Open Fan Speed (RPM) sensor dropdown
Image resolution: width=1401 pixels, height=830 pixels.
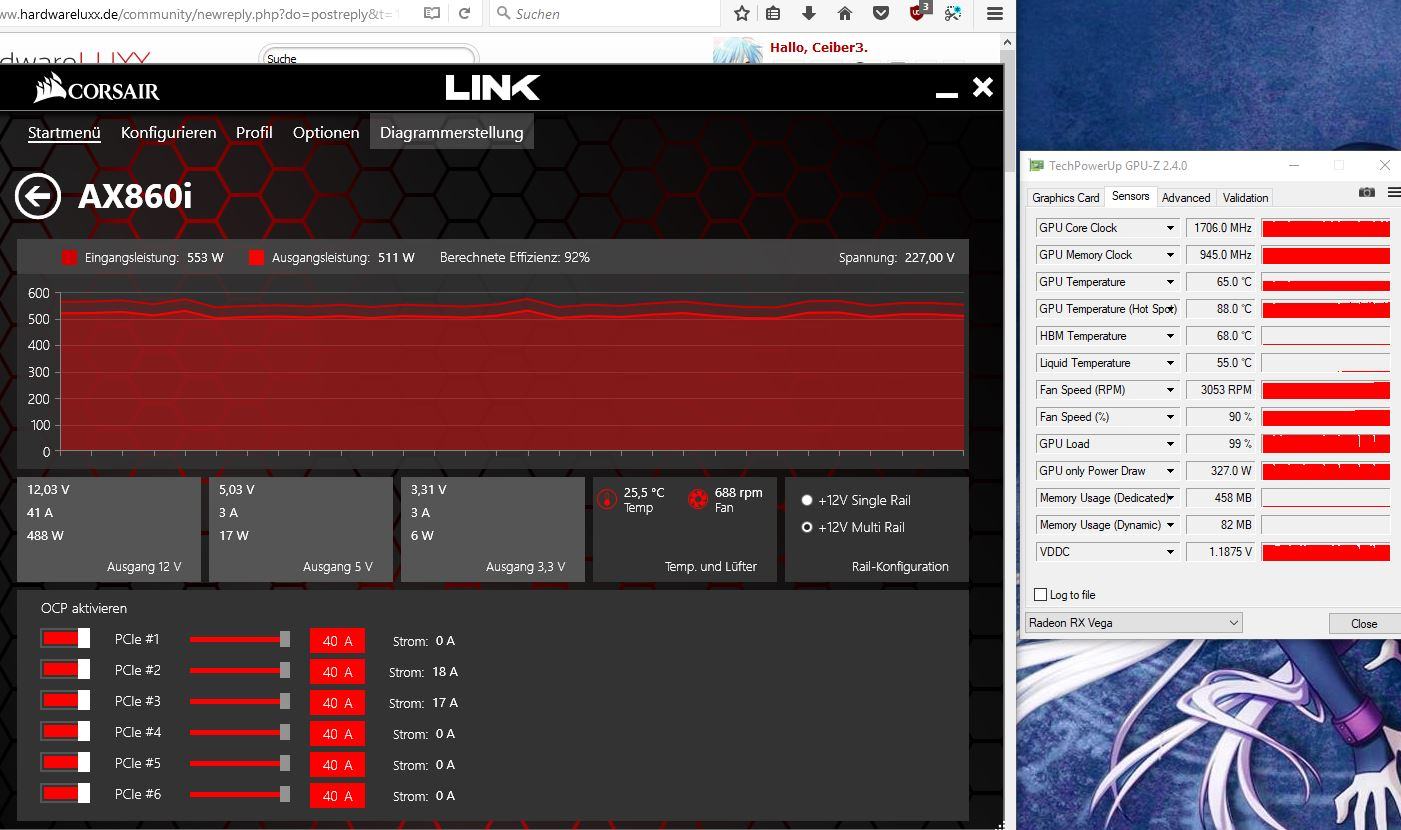coord(1170,390)
